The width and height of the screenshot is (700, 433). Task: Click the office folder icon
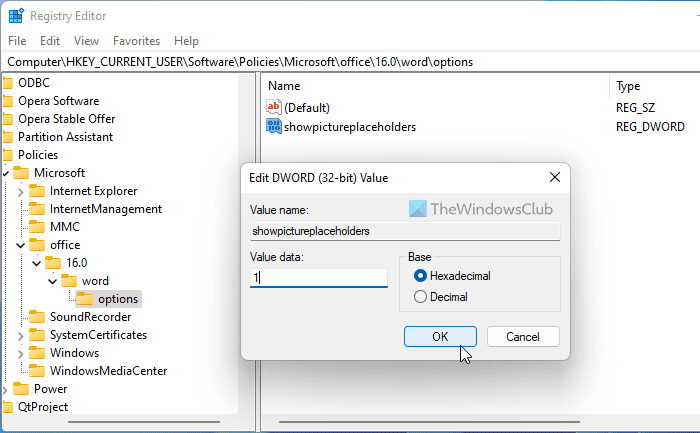37,245
